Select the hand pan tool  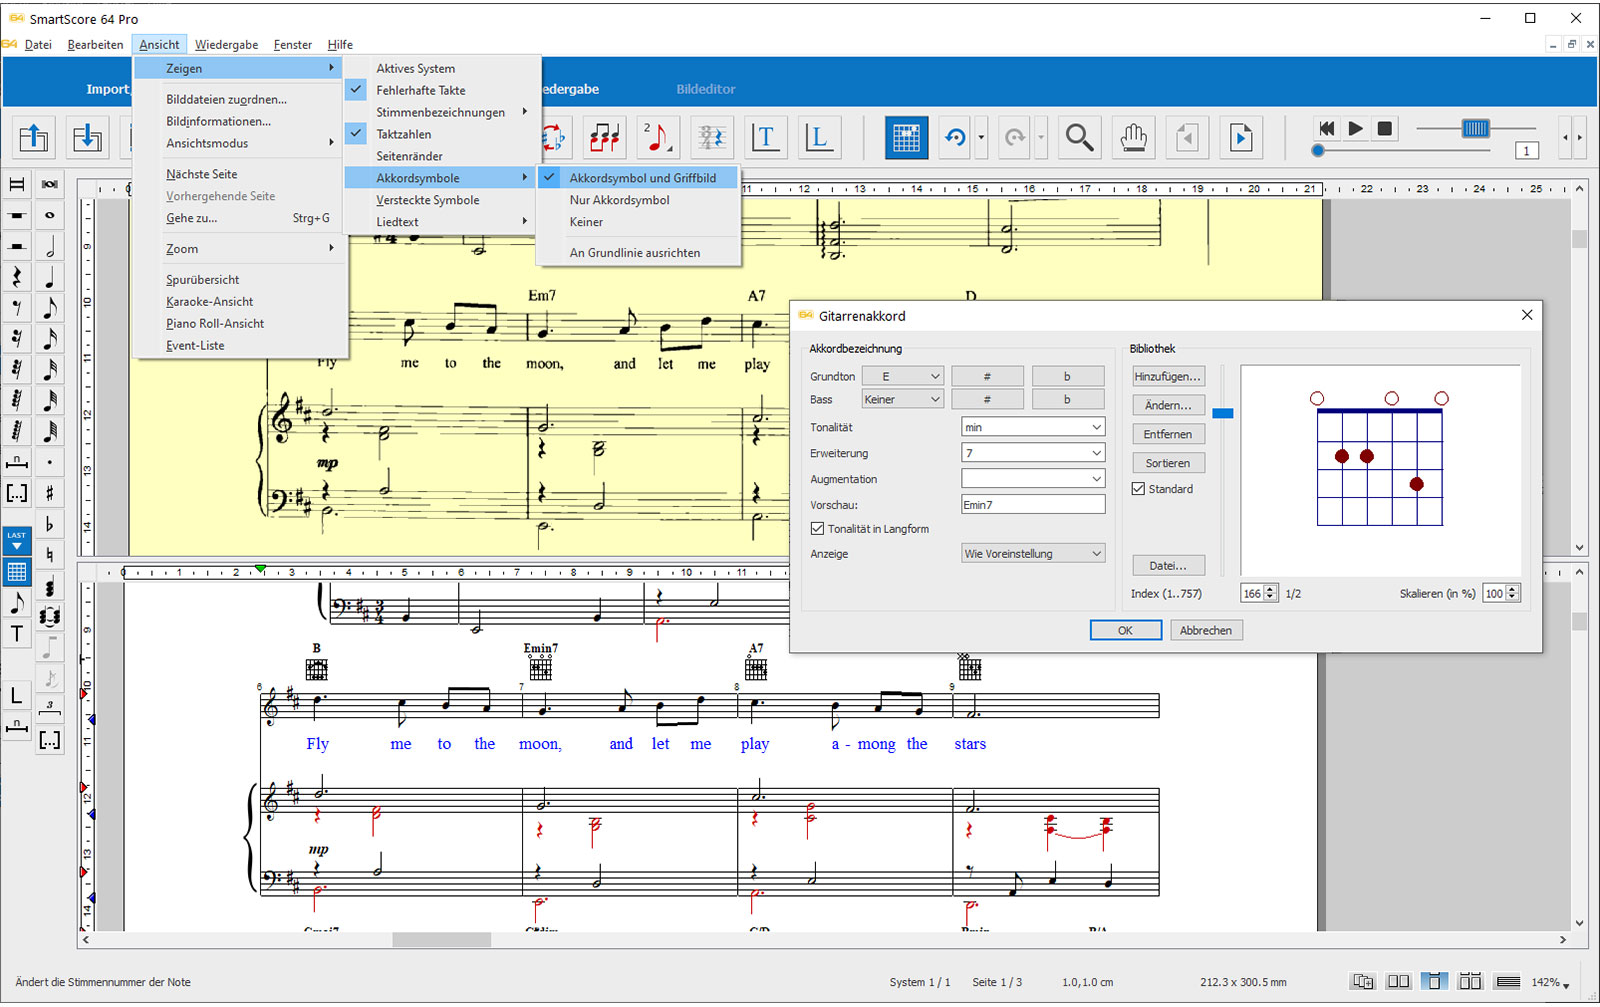1133,137
